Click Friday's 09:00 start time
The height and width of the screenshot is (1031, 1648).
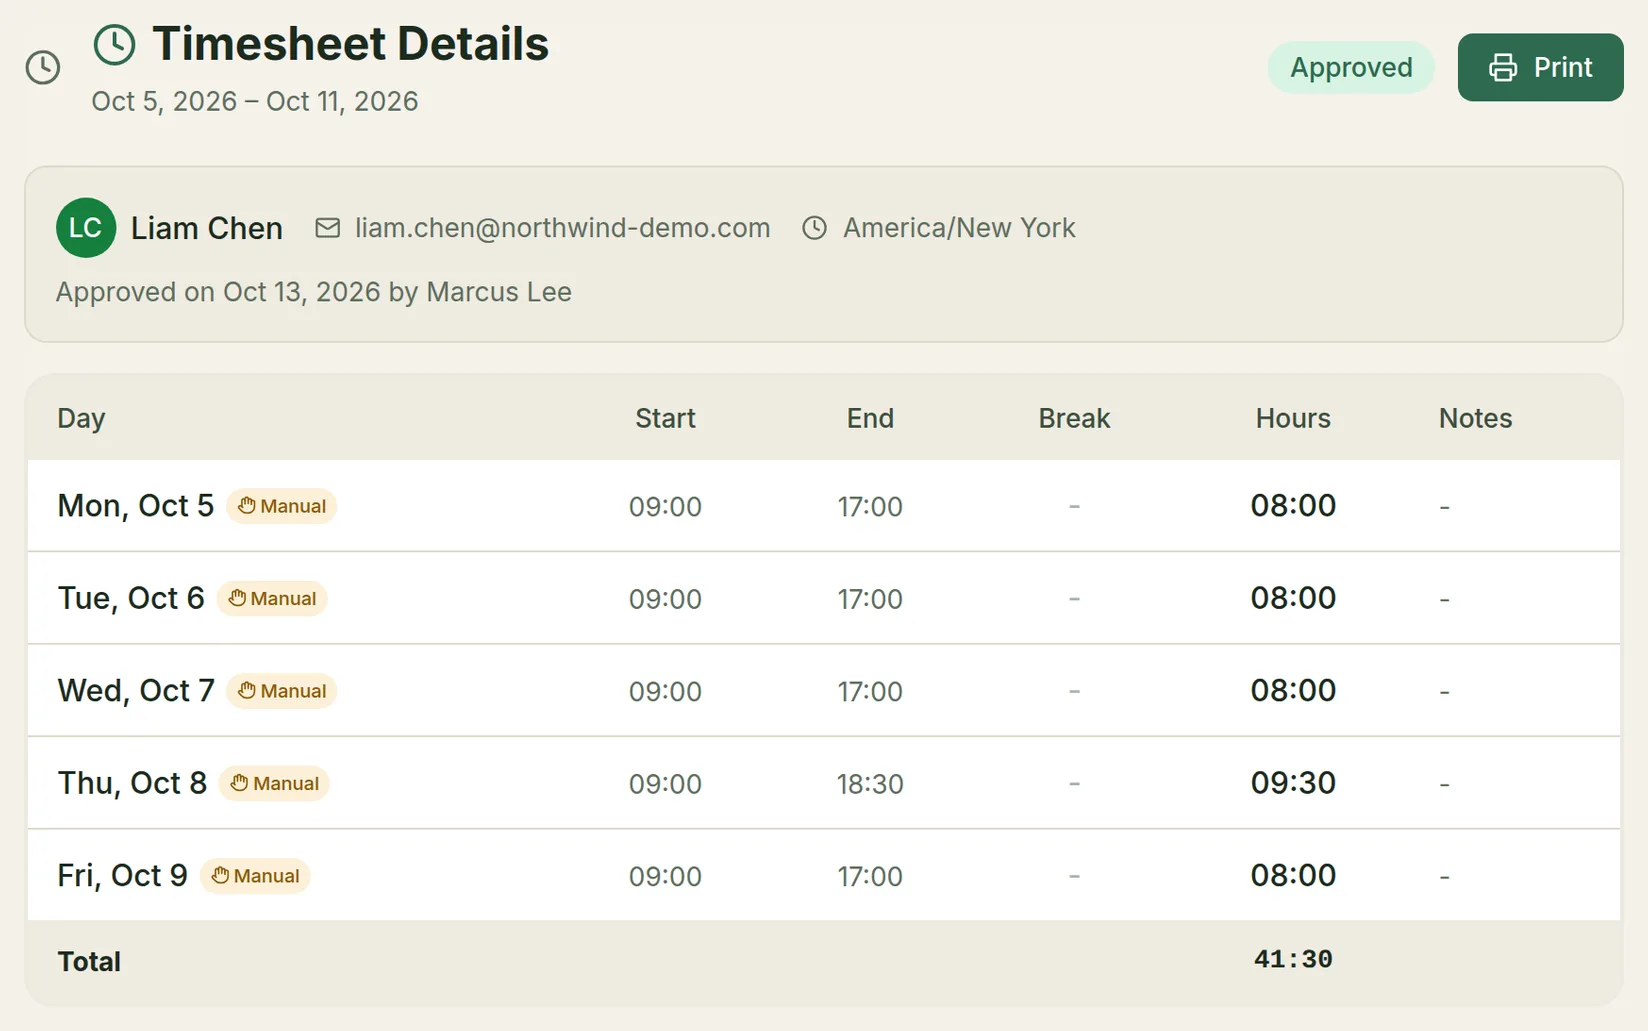[x=665, y=877]
